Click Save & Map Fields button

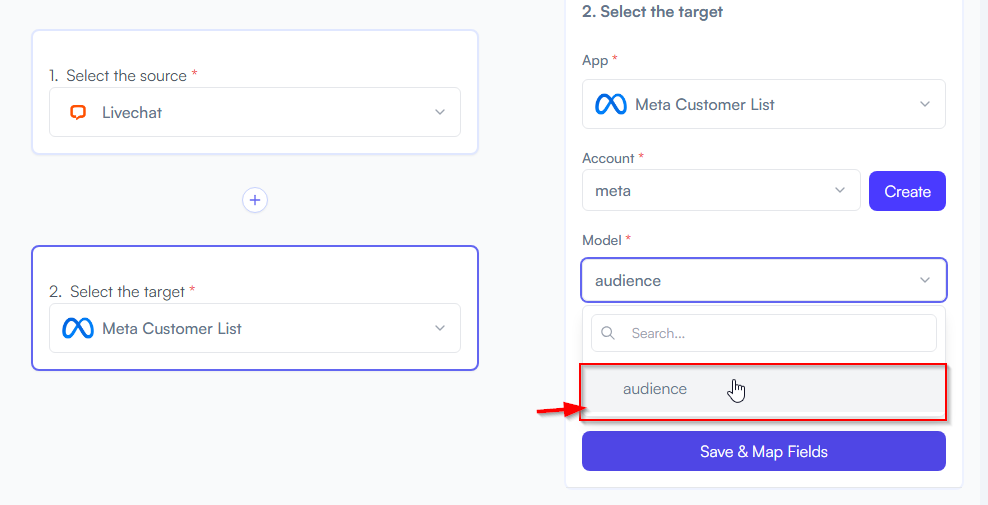pyautogui.click(x=764, y=451)
